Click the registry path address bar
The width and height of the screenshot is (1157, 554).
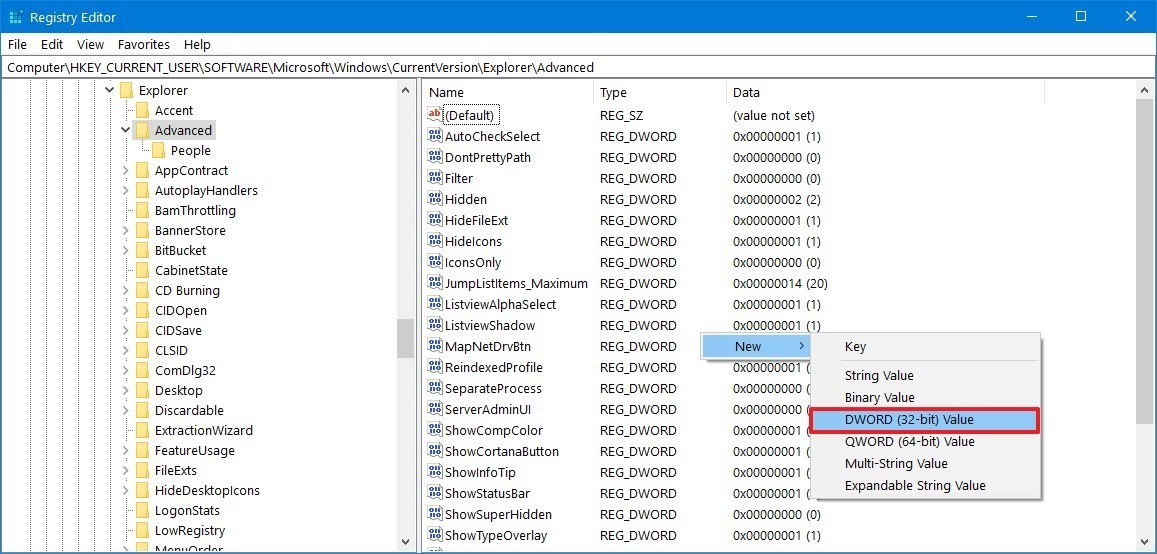(x=578, y=67)
